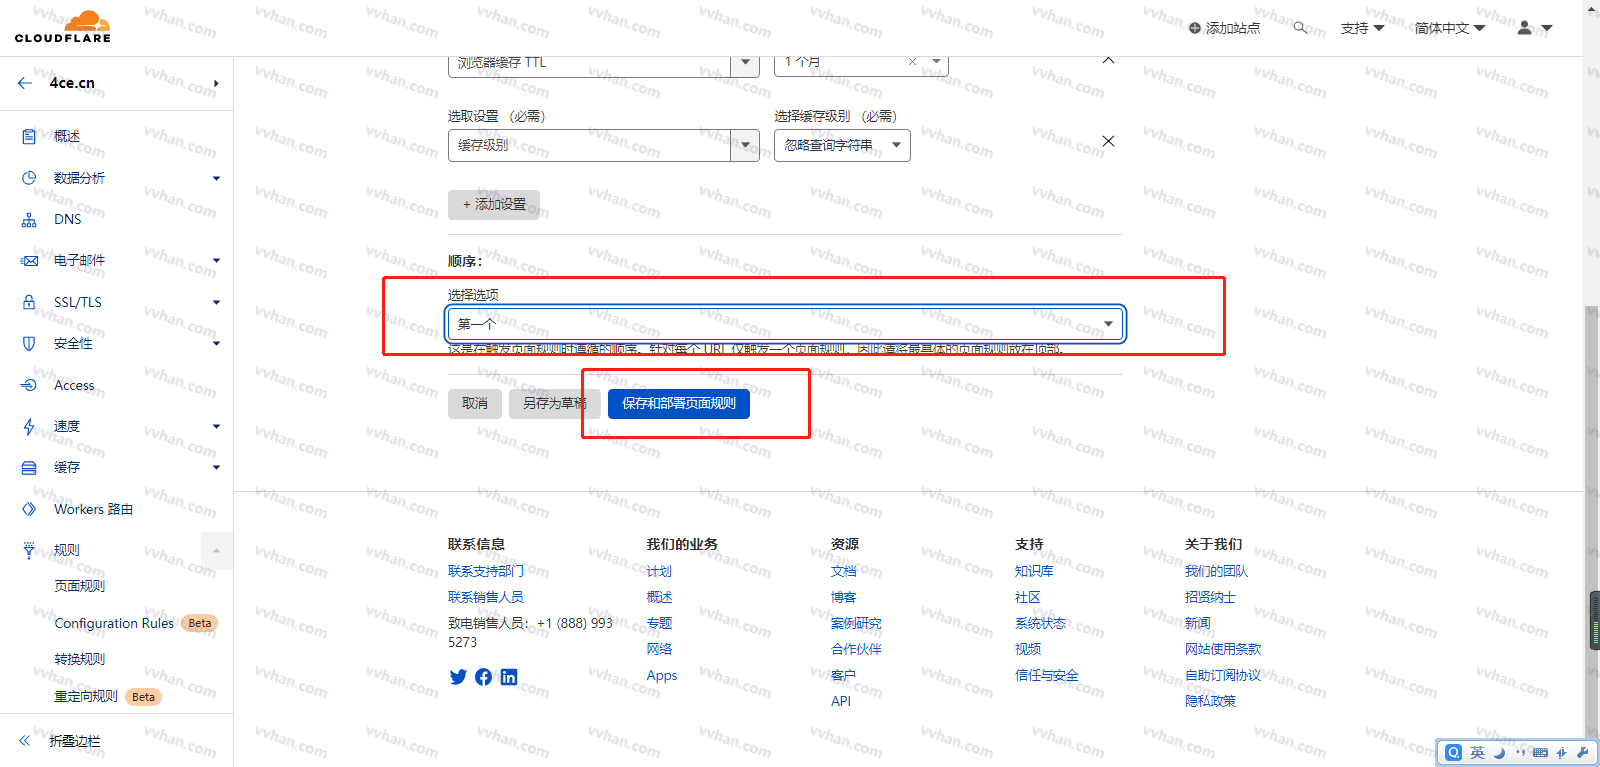
Task: Click the 取消 cancel button
Action: point(475,403)
